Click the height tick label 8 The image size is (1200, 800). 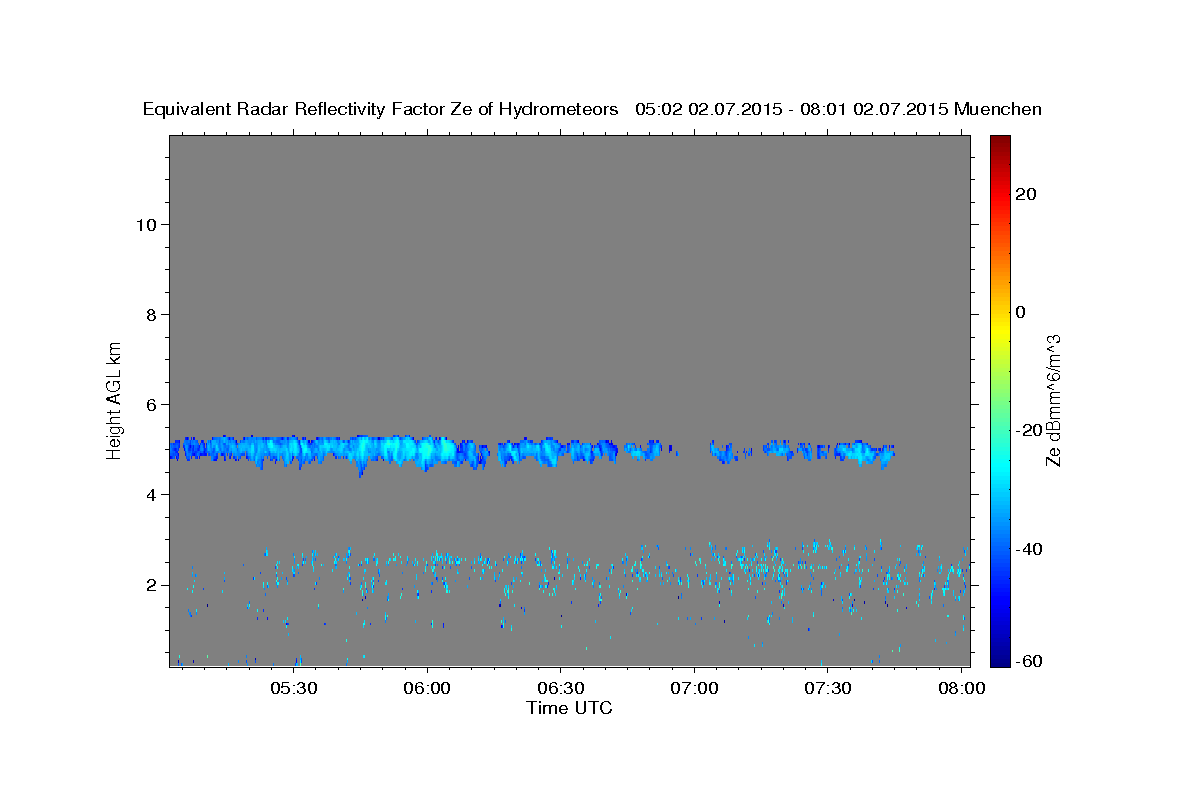click(x=152, y=315)
